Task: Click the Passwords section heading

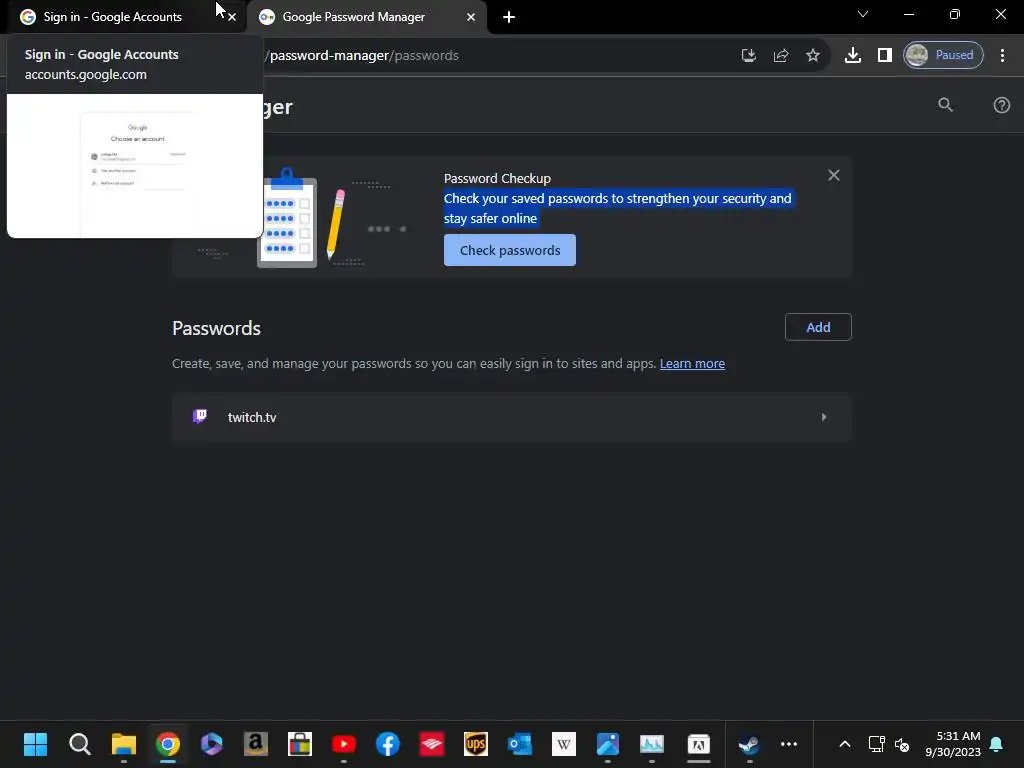Action: coord(216,328)
